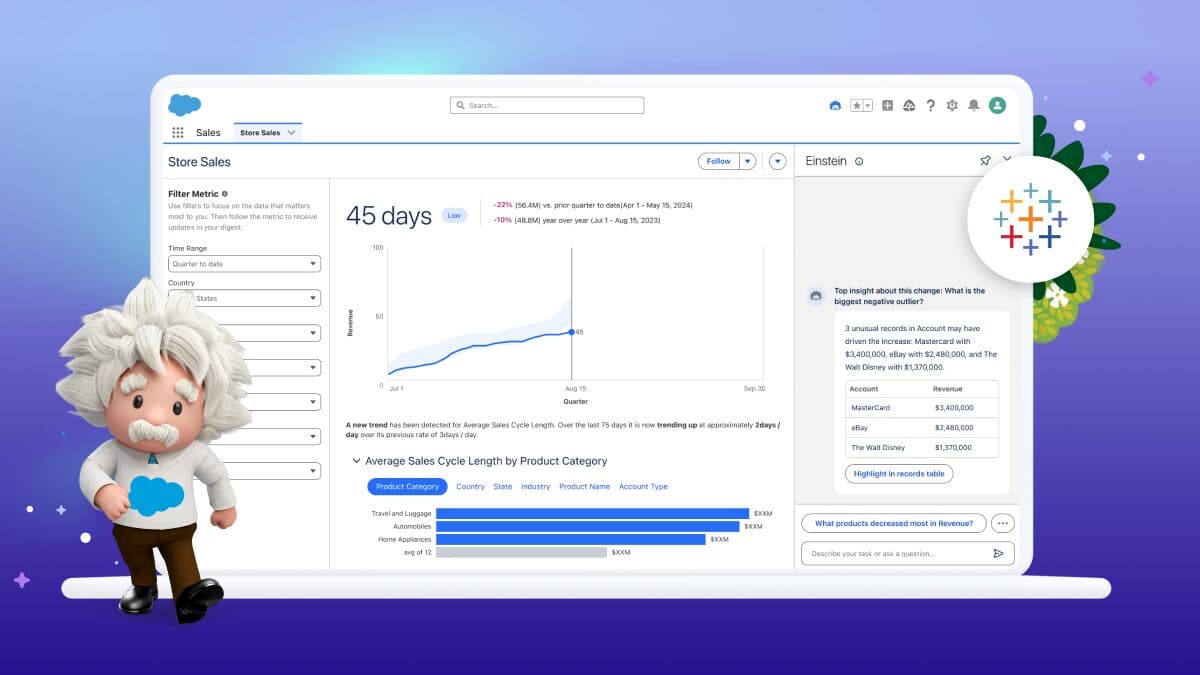Click the Travel and Luggage bar
The image size is (1200, 675).
(x=592, y=513)
